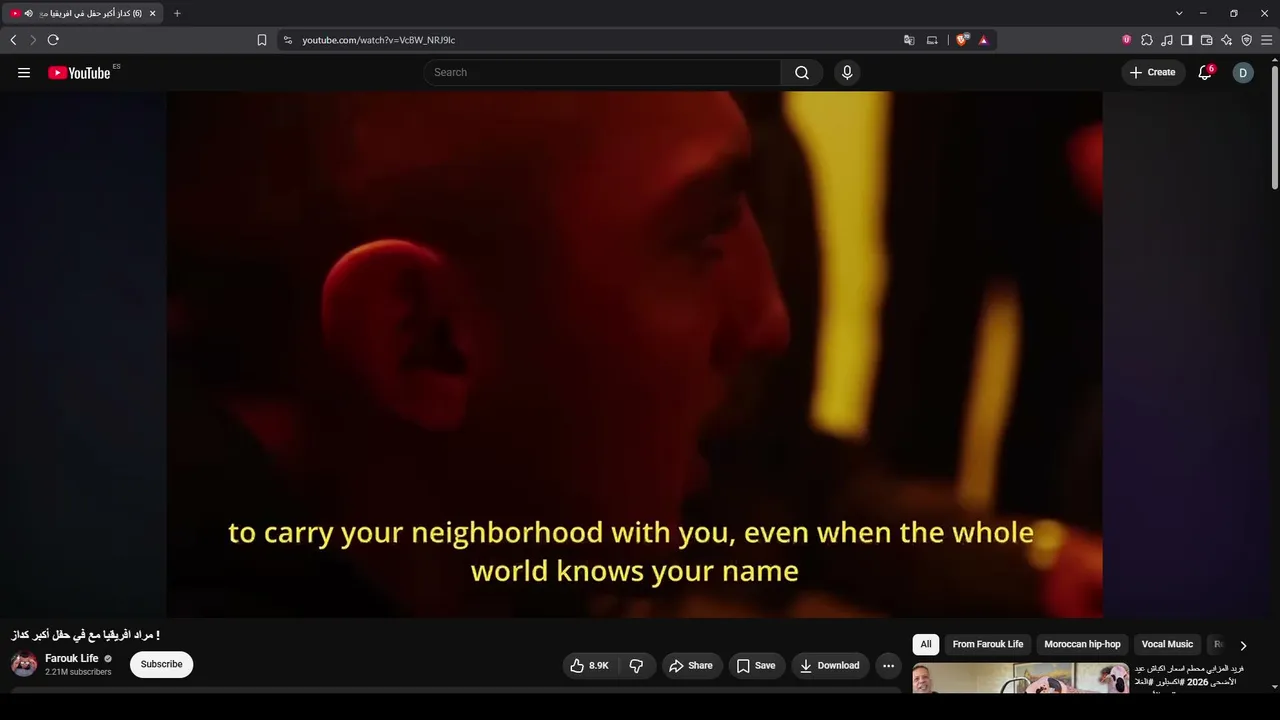
Task: Toggle the browser sidebar panel
Action: coord(1187,40)
